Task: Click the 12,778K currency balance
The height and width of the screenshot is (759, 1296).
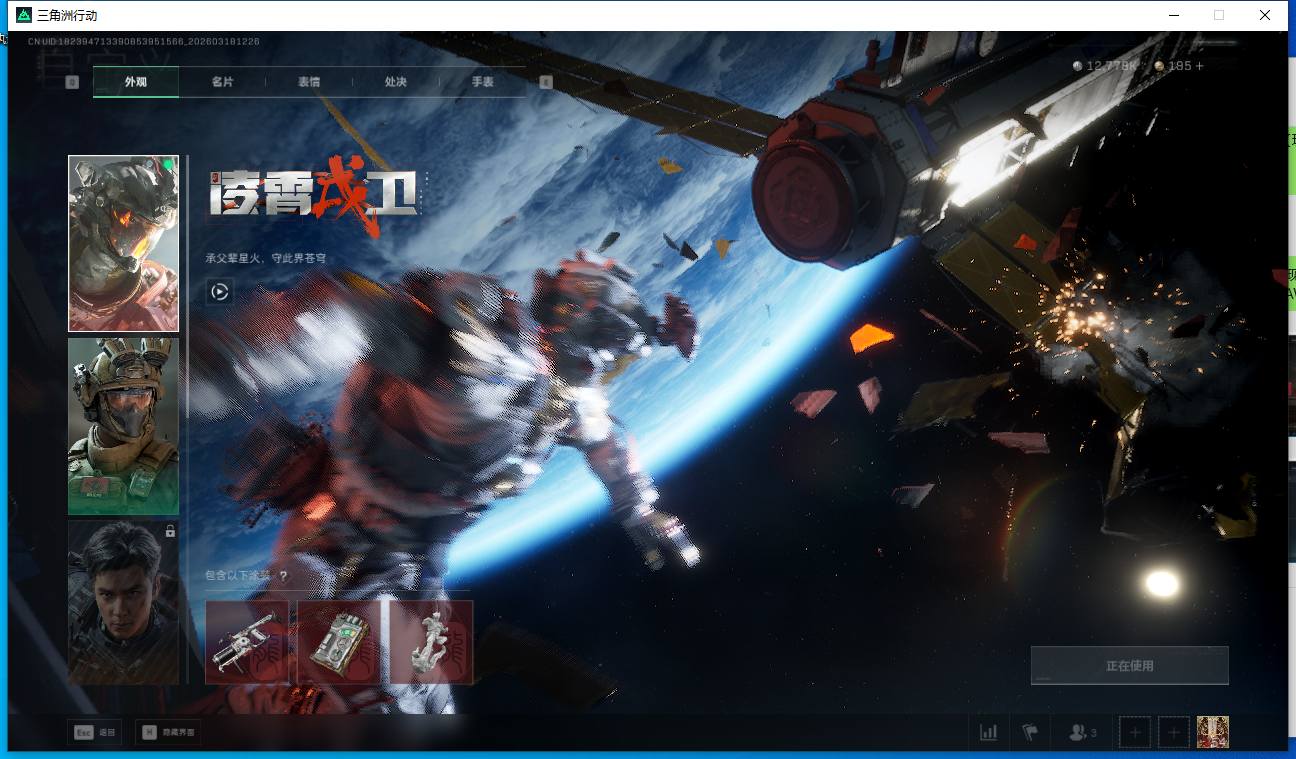Action: coord(1105,66)
